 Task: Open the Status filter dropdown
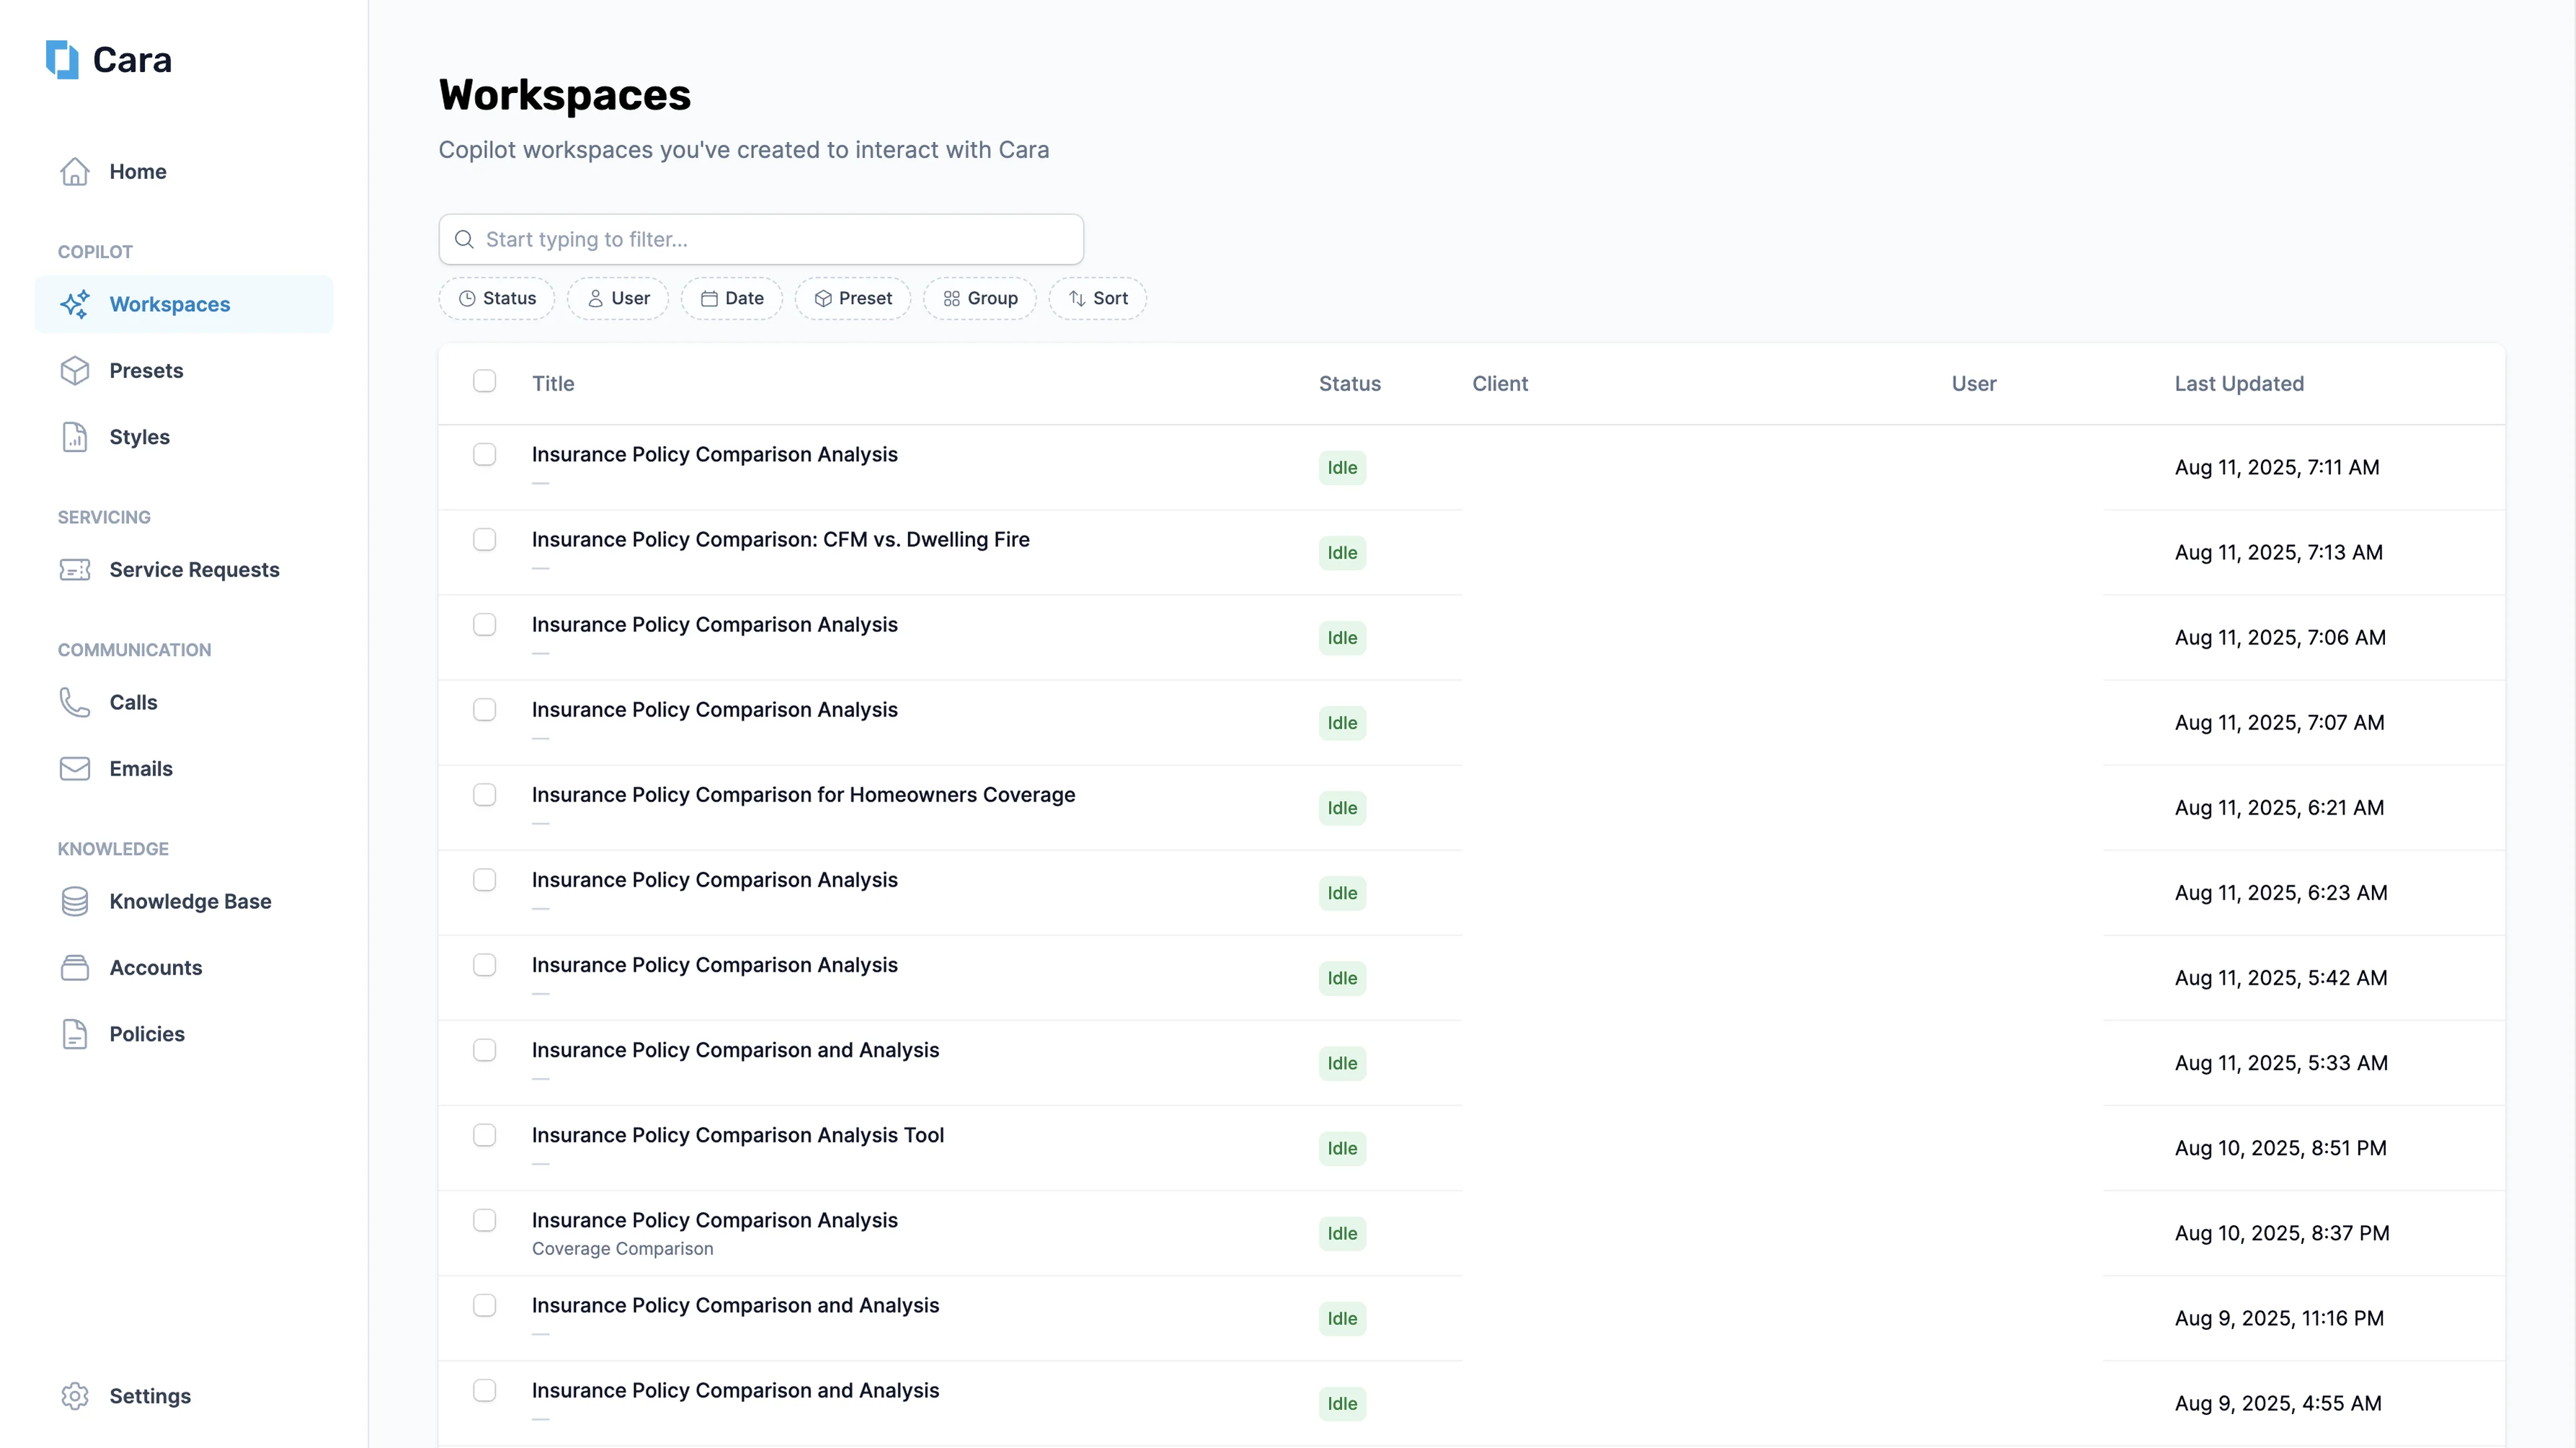(x=497, y=298)
